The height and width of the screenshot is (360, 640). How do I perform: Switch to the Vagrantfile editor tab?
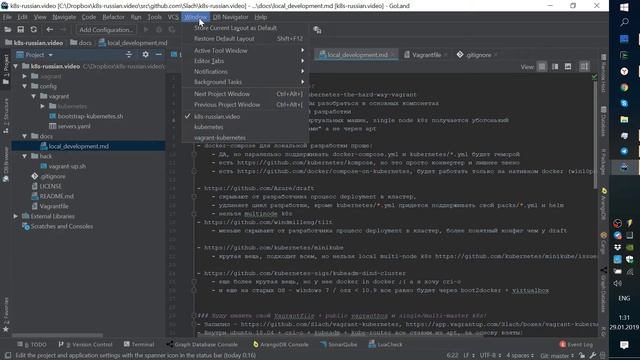pos(426,55)
